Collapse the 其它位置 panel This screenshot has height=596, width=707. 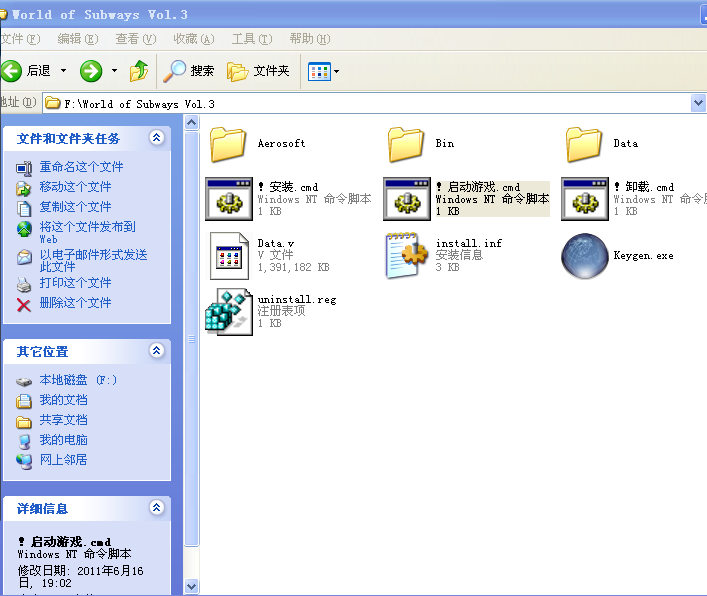pos(156,351)
